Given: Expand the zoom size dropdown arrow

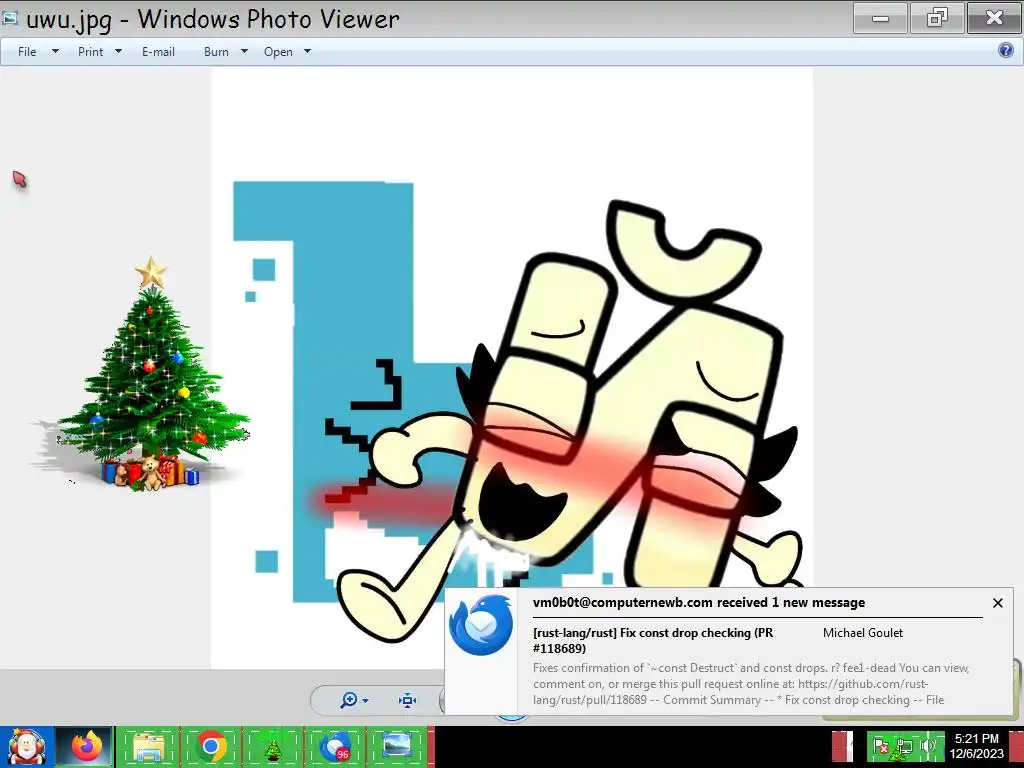Looking at the screenshot, I should (365, 701).
